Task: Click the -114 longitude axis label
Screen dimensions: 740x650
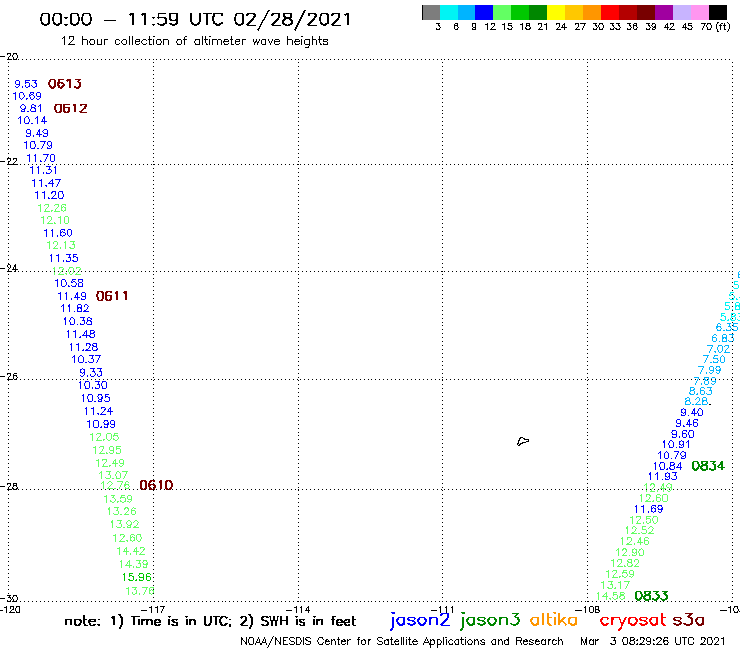Action: pyautogui.click(x=299, y=610)
